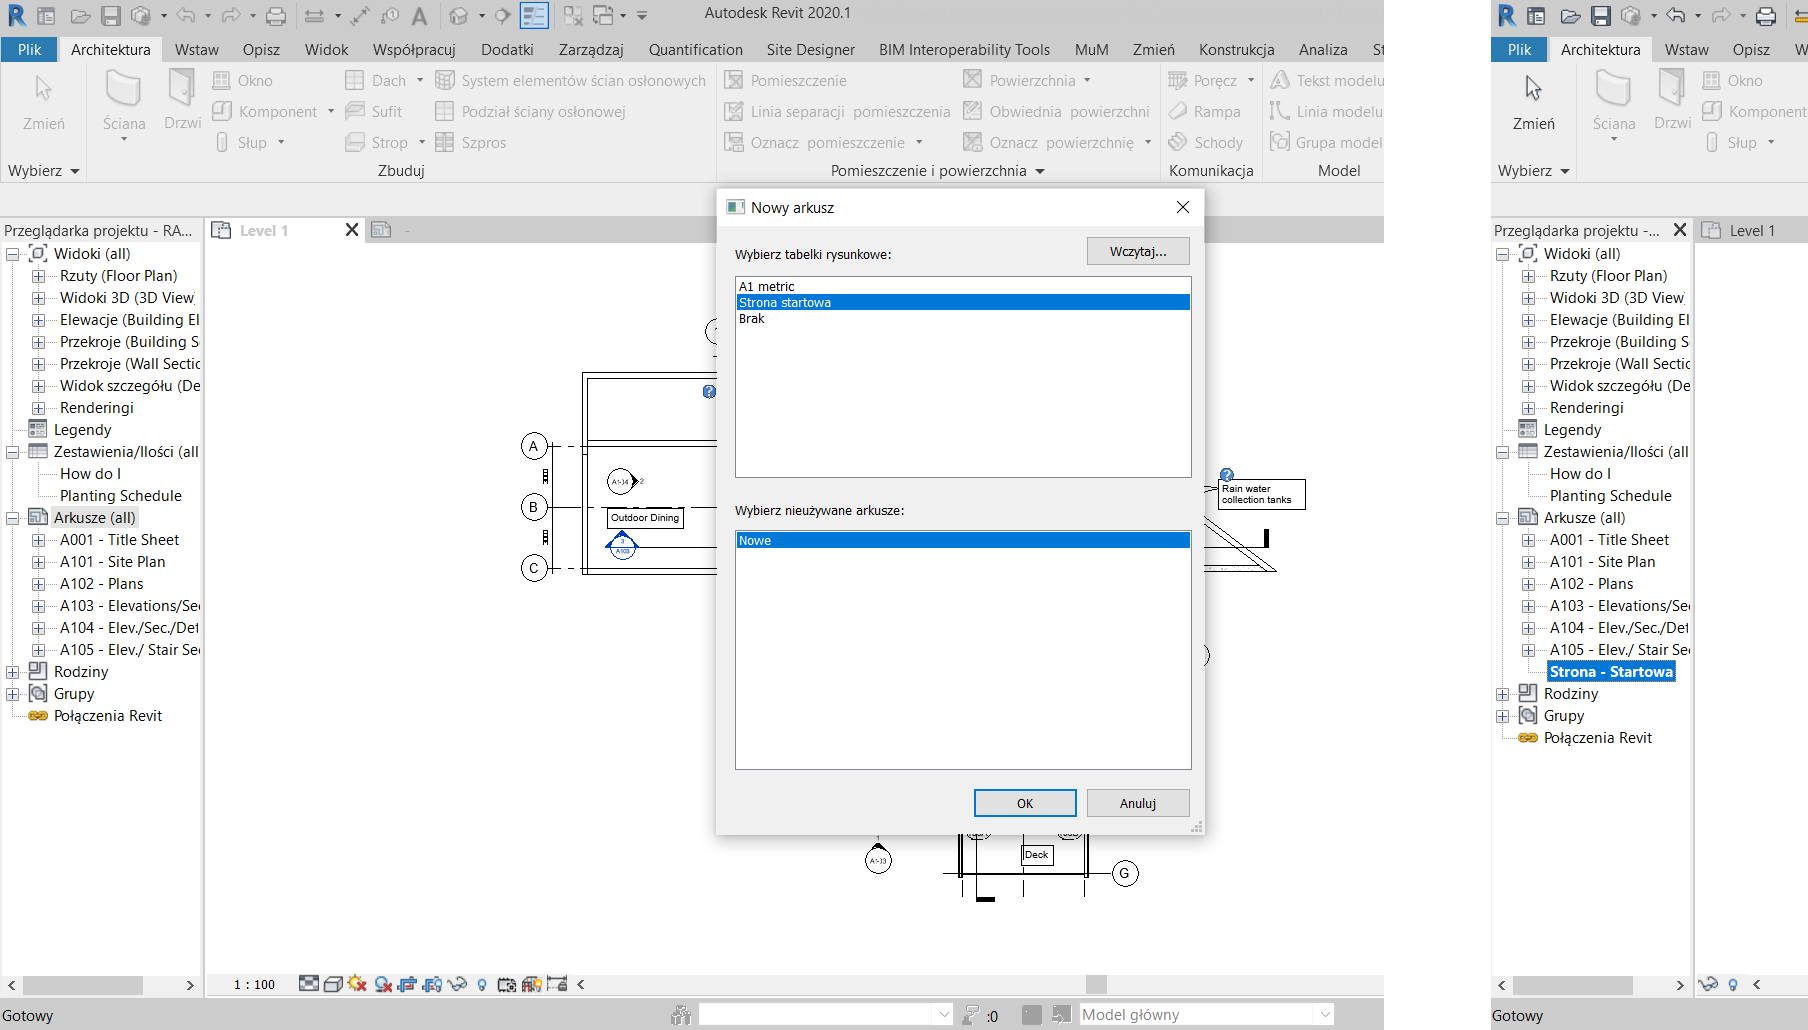Click the Wczytaj... button
This screenshot has width=1808, height=1030.
click(x=1137, y=252)
